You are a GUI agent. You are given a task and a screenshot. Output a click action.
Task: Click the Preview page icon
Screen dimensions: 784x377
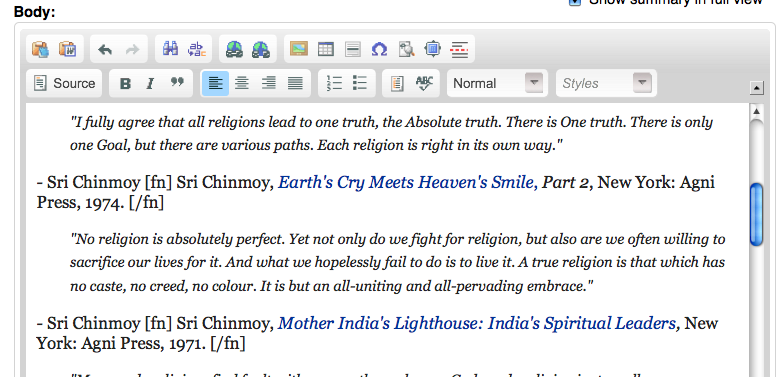coord(406,49)
